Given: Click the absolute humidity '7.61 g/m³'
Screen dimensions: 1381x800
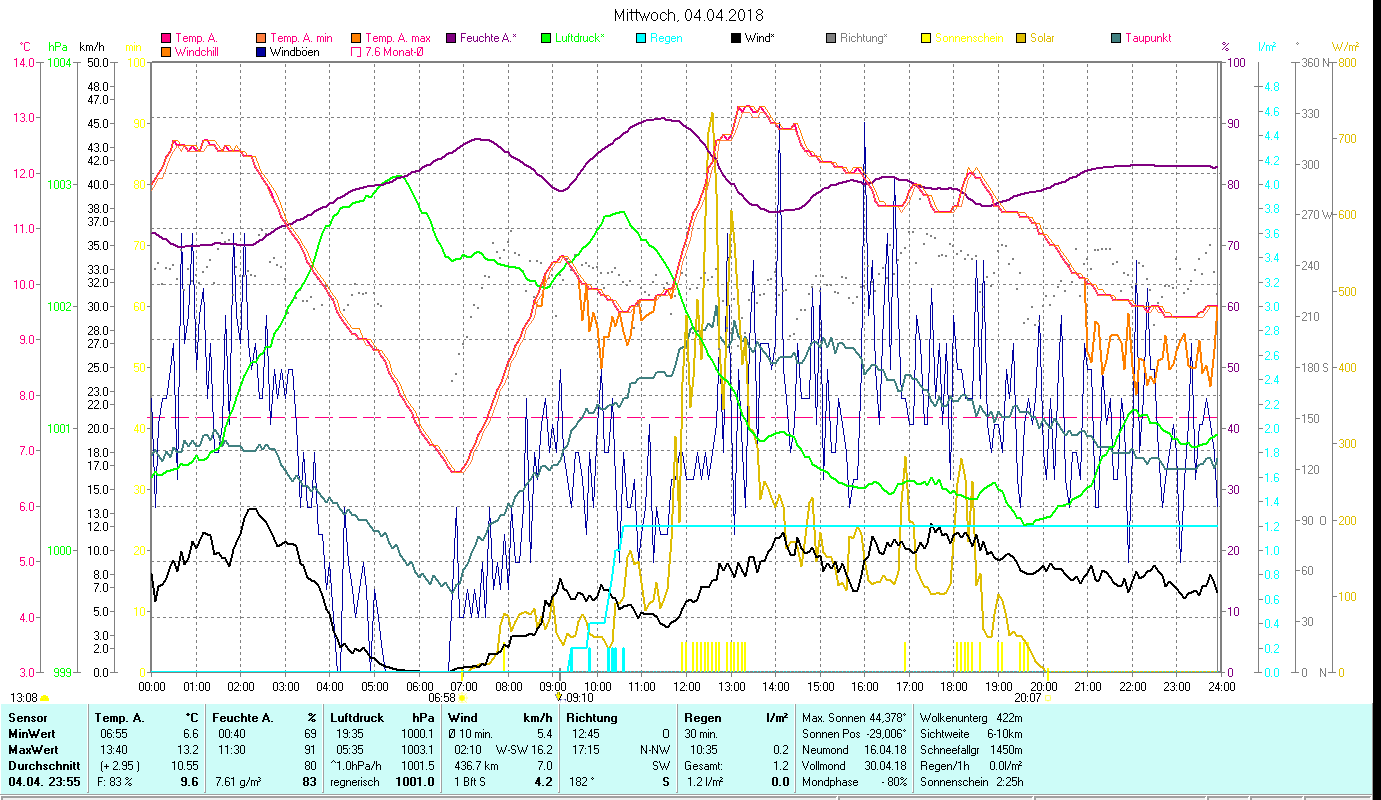Looking at the screenshot, I should click(238, 782).
